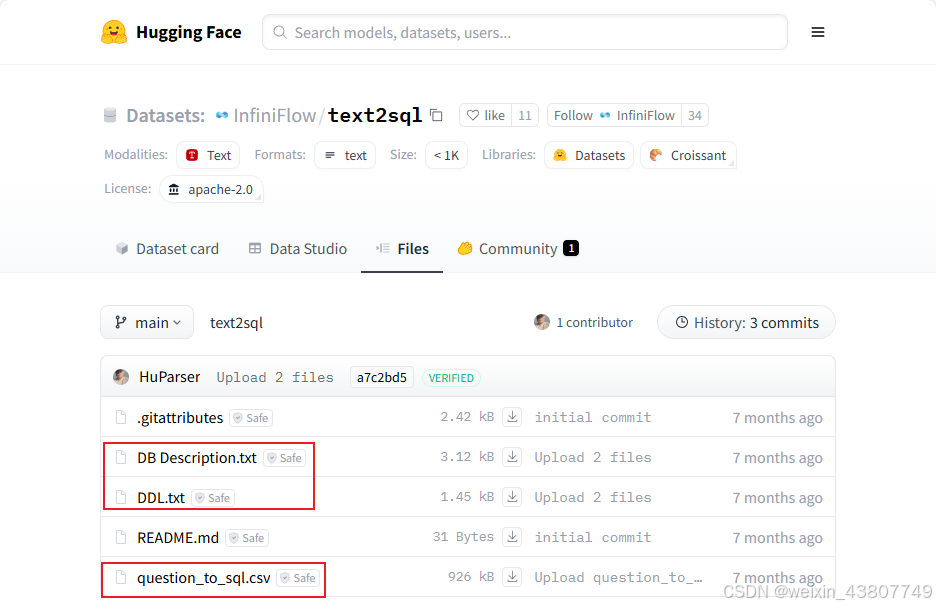Screen dimensions: 936x607
Task: Switch to Dataset card tab
Action: tap(167, 249)
